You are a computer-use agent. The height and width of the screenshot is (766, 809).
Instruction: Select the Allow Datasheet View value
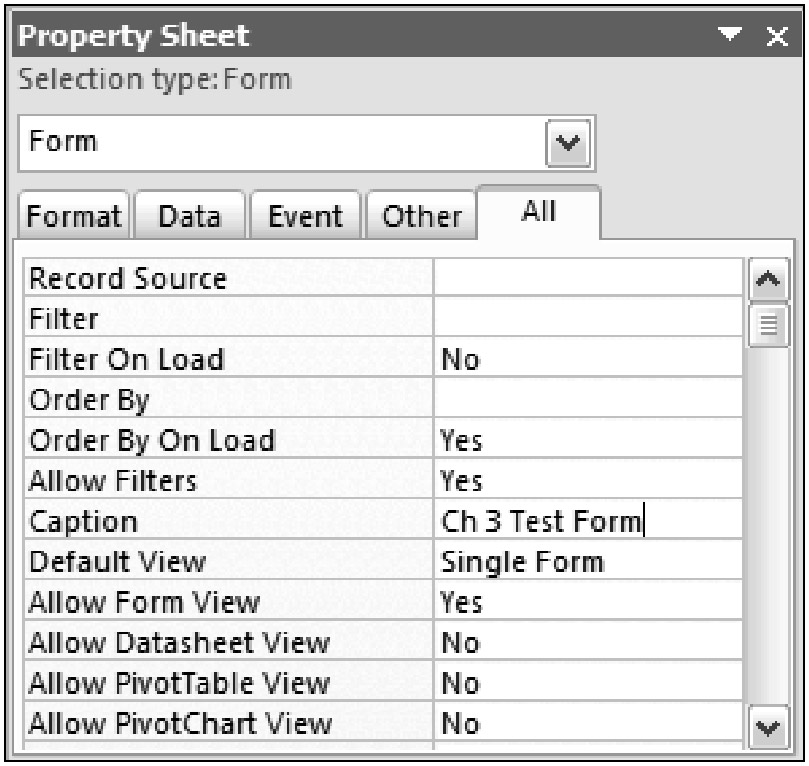(586, 642)
